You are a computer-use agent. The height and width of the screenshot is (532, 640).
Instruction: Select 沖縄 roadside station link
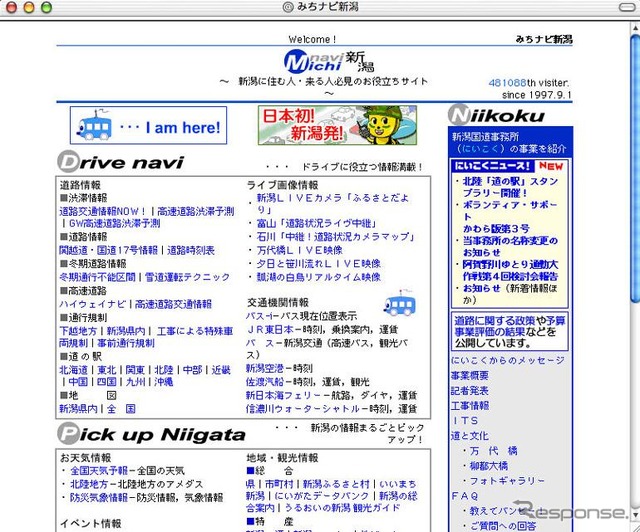tap(164, 382)
